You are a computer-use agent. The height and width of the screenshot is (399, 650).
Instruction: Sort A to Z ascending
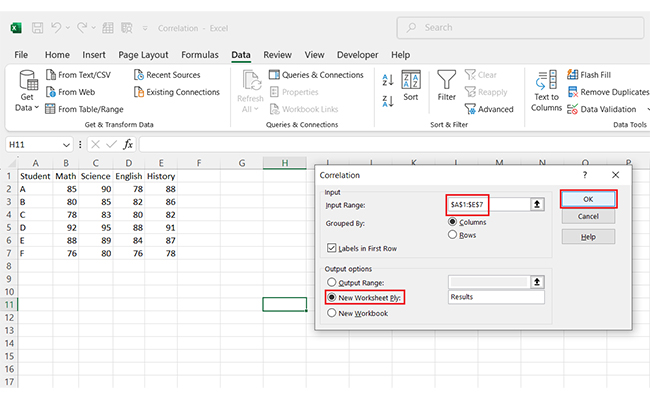(x=388, y=80)
